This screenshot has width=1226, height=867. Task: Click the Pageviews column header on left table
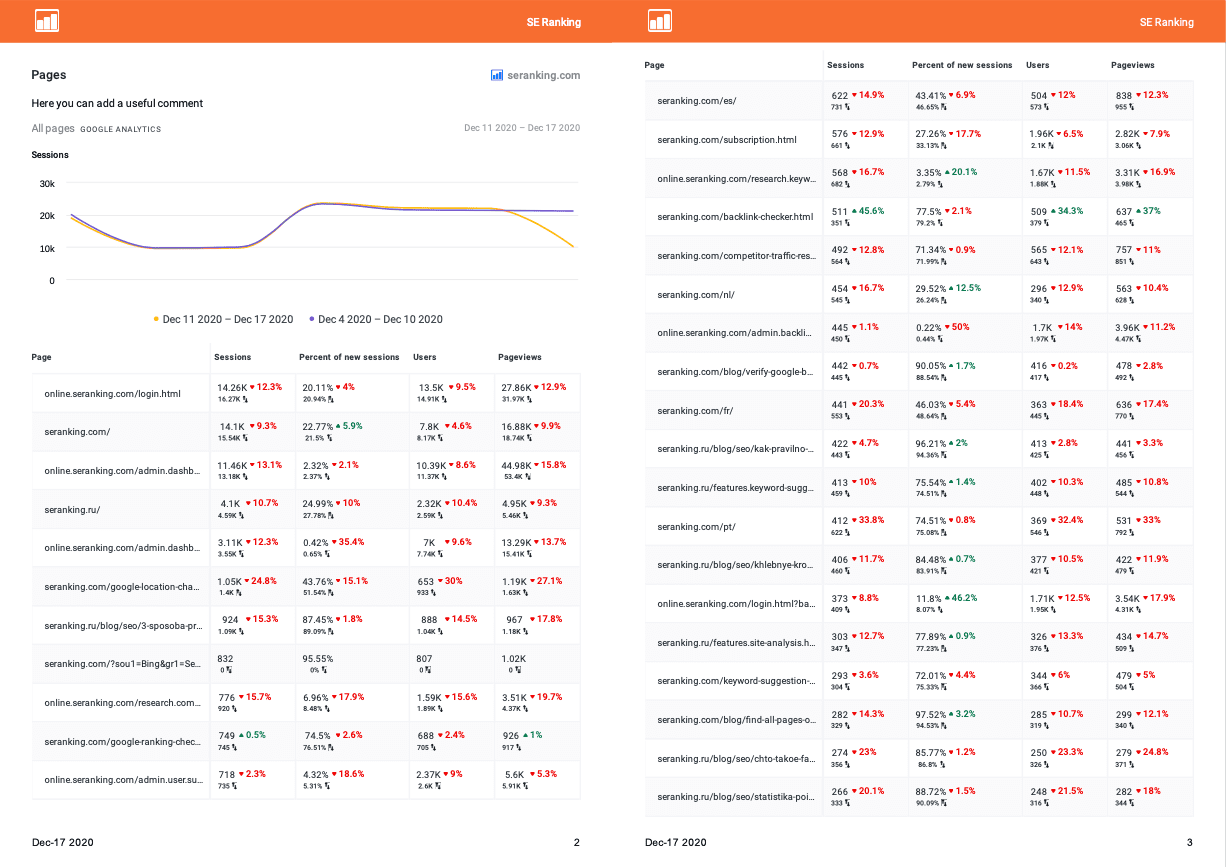pos(520,357)
